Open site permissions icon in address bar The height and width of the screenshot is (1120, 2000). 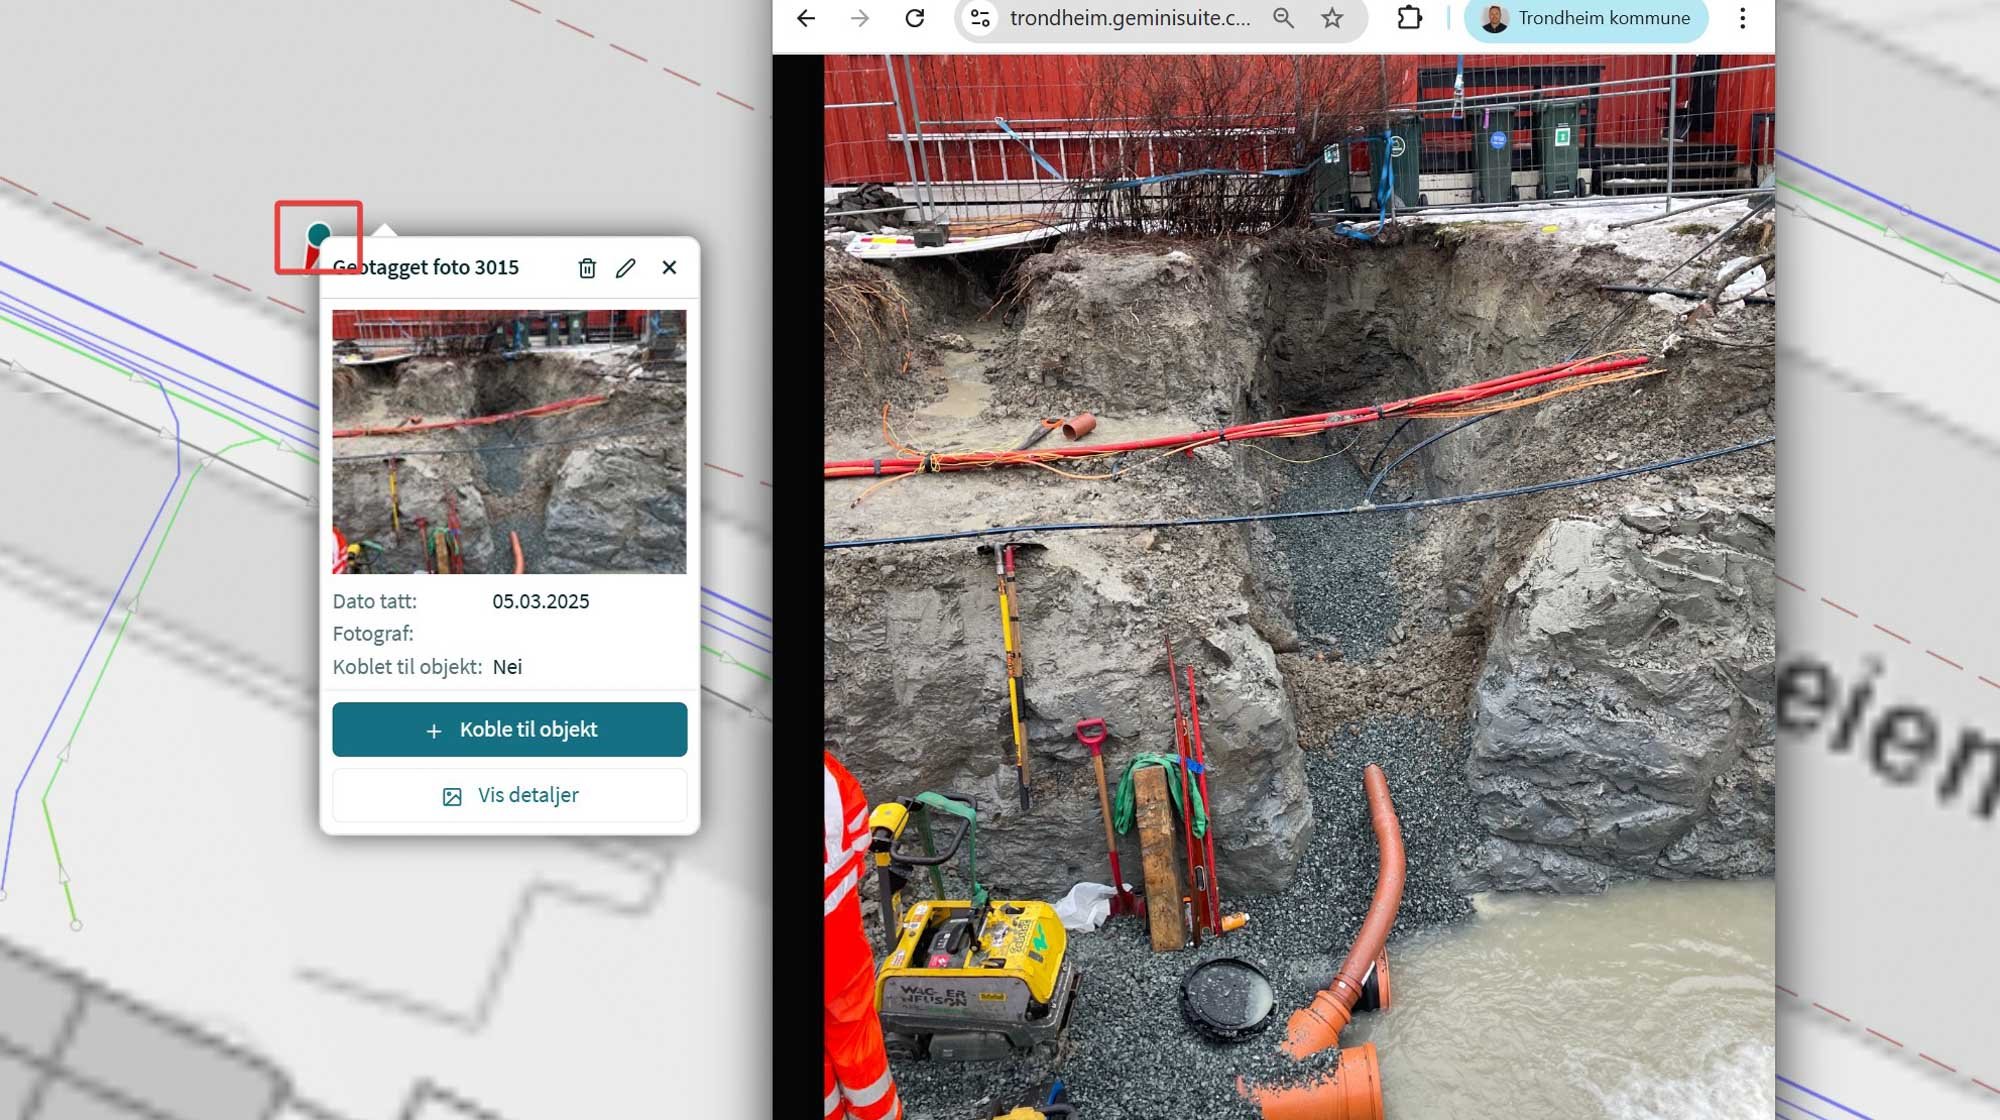click(979, 18)
